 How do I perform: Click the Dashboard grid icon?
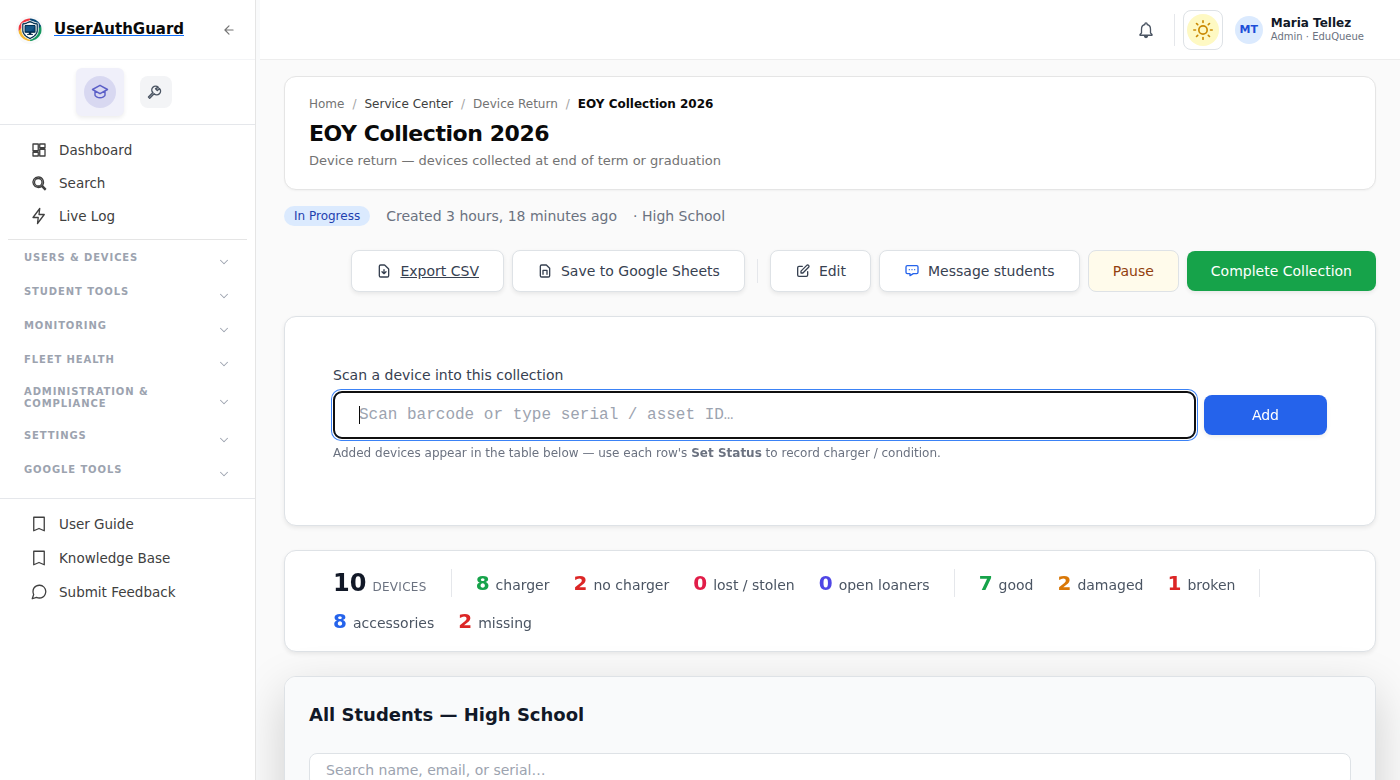[x=39, y=150]
